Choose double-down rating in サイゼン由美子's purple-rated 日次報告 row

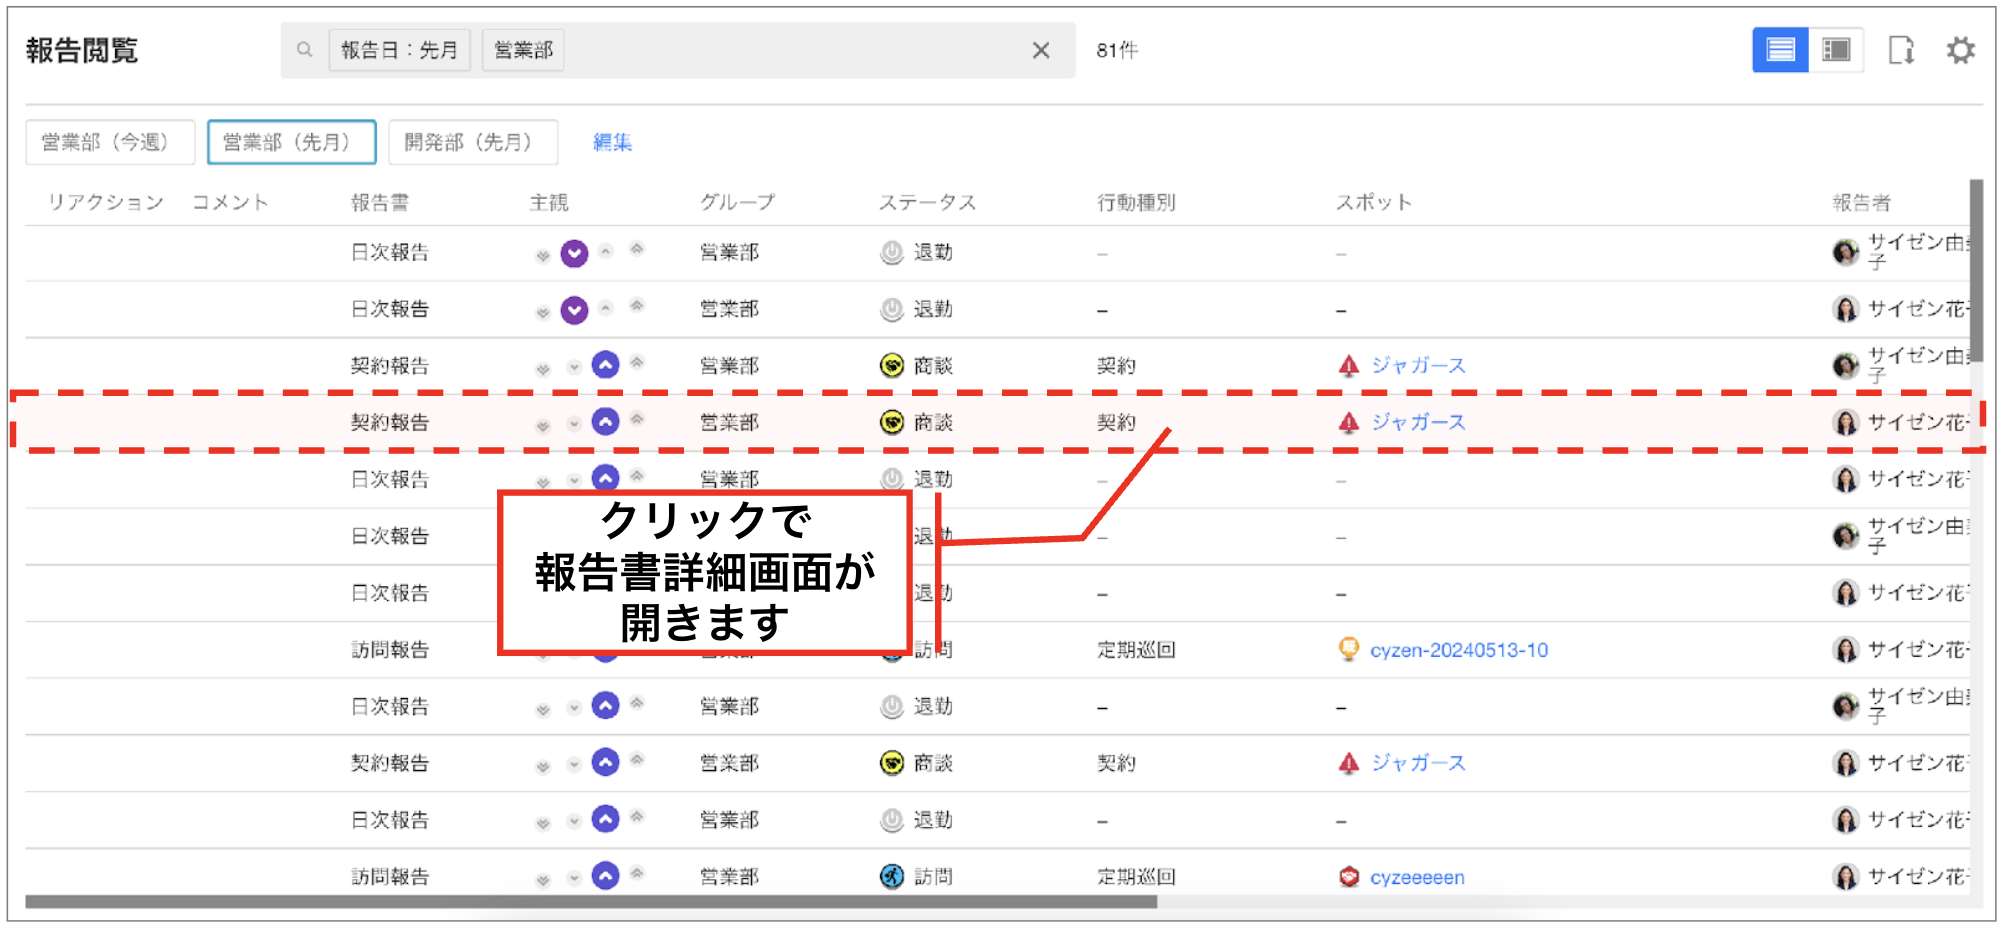(x=543, y=256)
